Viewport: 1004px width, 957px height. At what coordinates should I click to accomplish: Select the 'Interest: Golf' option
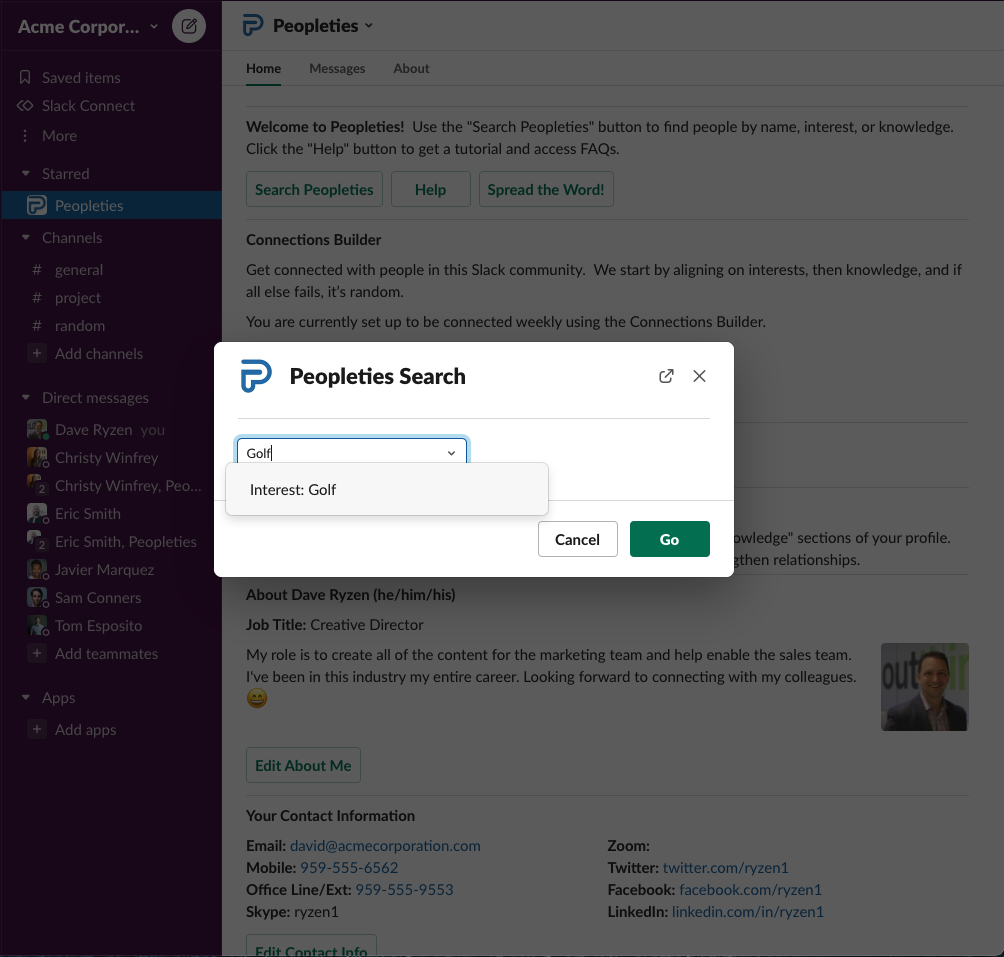(x=387, y=490)
